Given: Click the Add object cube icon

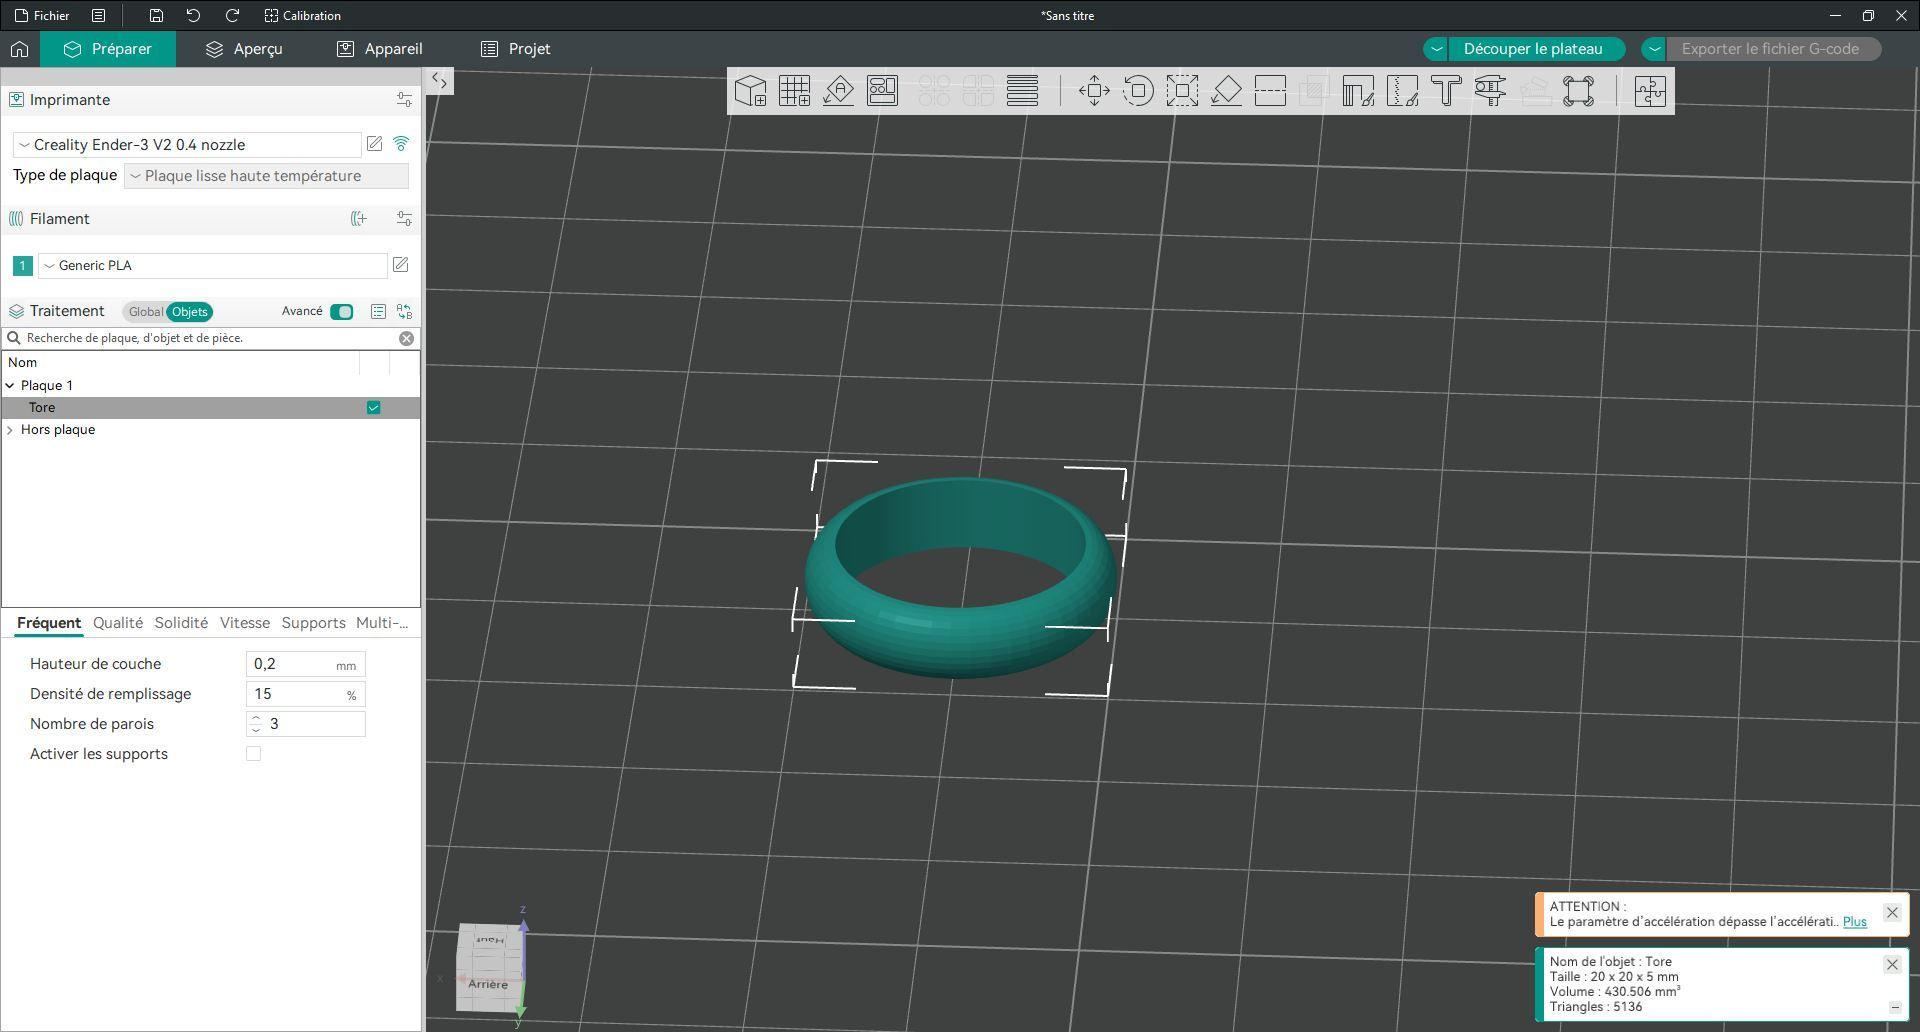Looking at the screenshot, I should coord(750,91).
